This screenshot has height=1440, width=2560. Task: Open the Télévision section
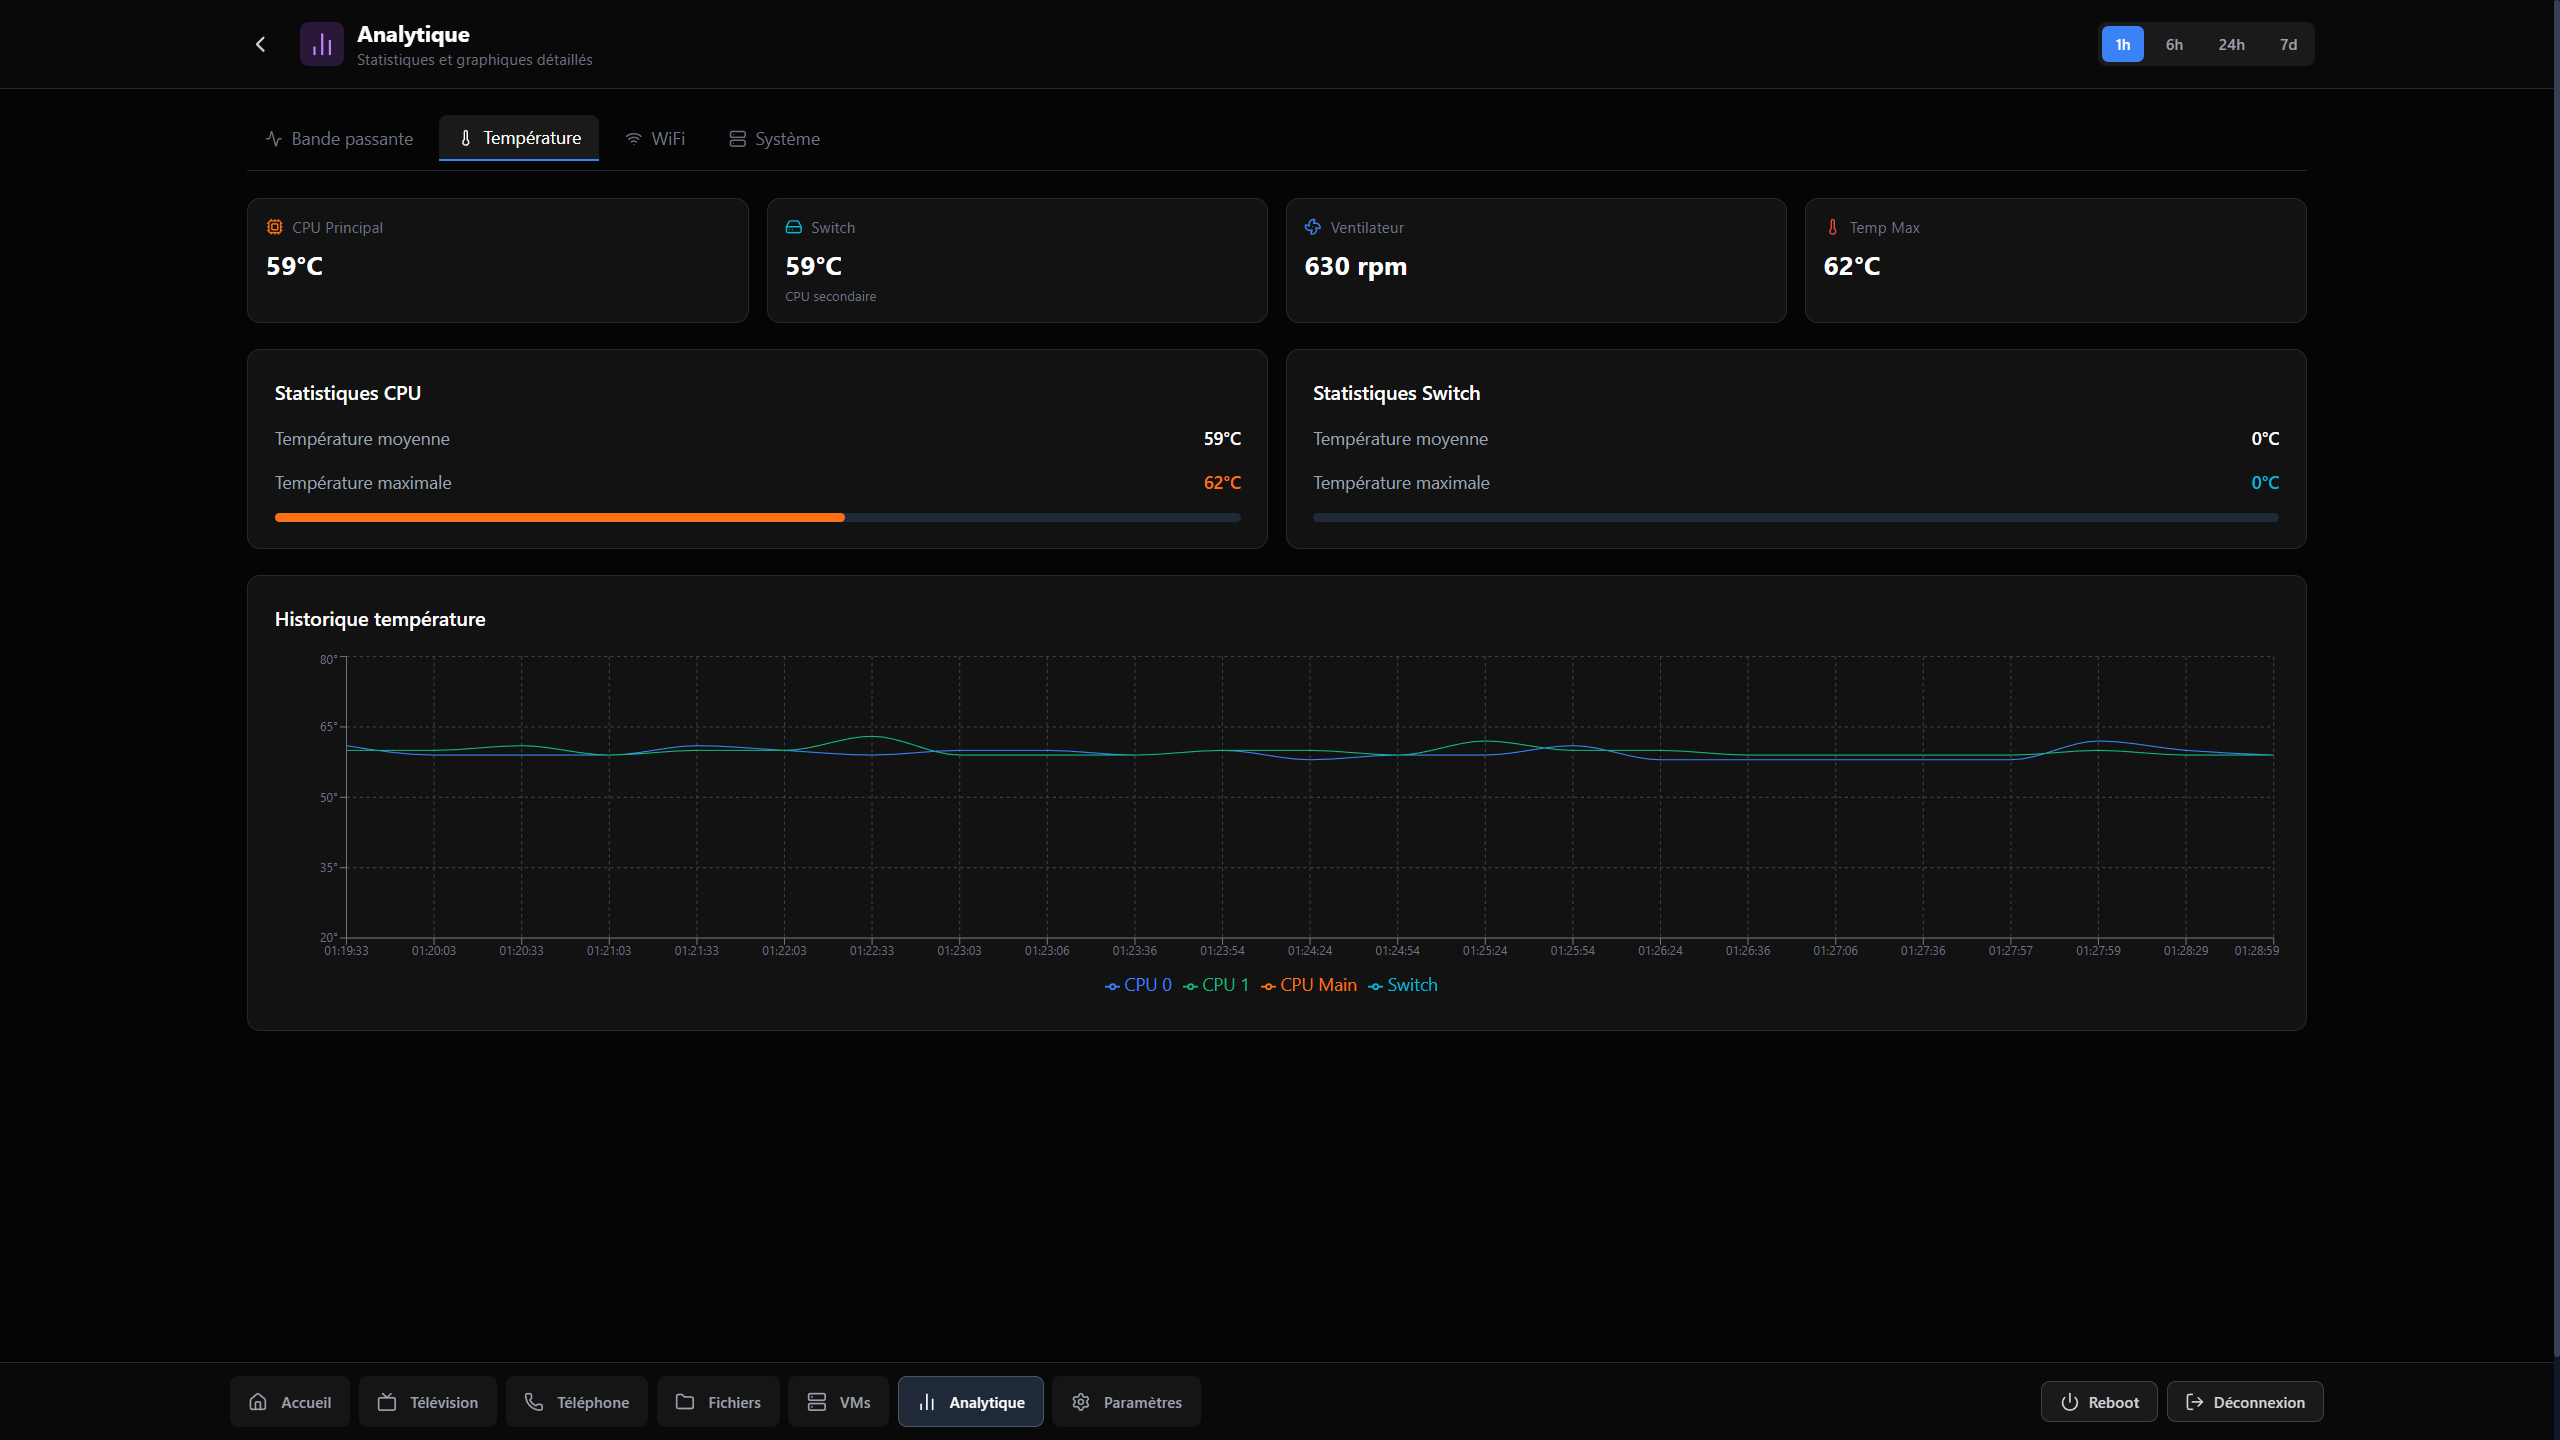click(x=428, y=1402)
